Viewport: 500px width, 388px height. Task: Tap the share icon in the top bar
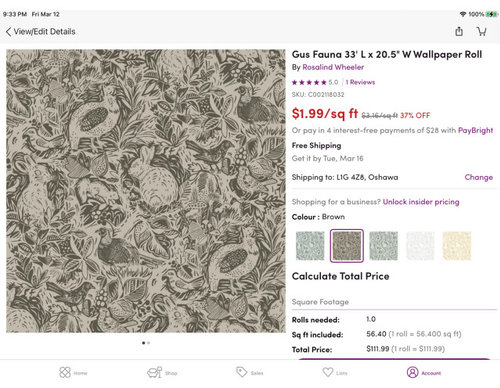click(x=459, y=31)
